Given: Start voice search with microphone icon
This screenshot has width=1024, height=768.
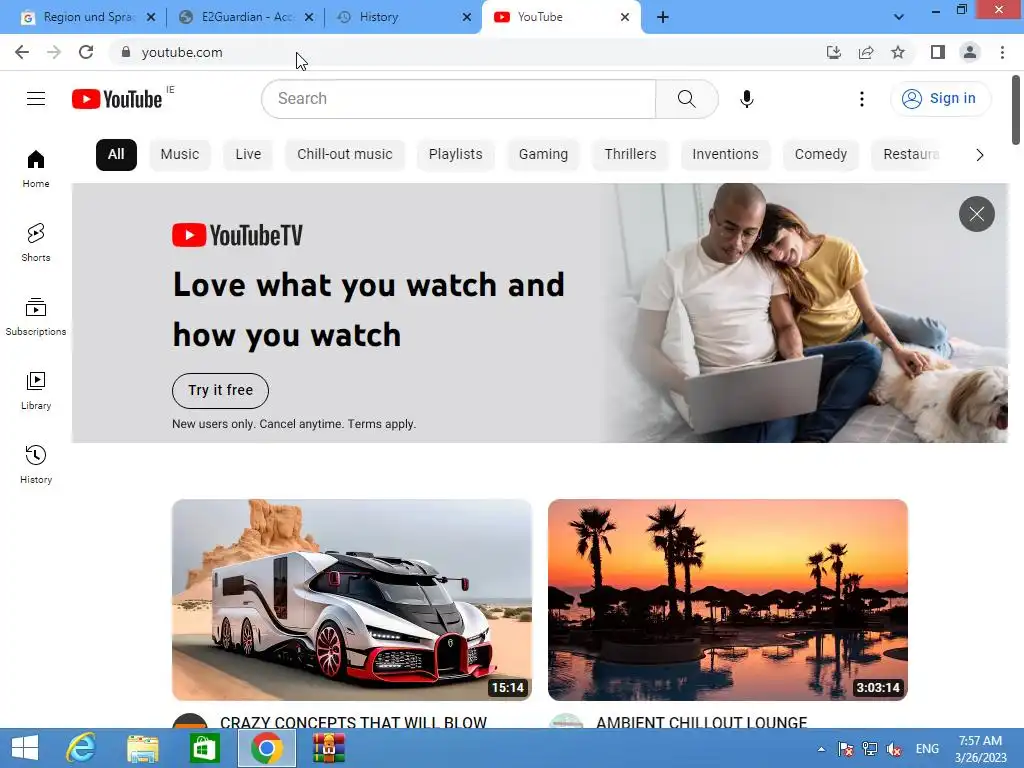Looking at the screenshot, I should 746,99.
